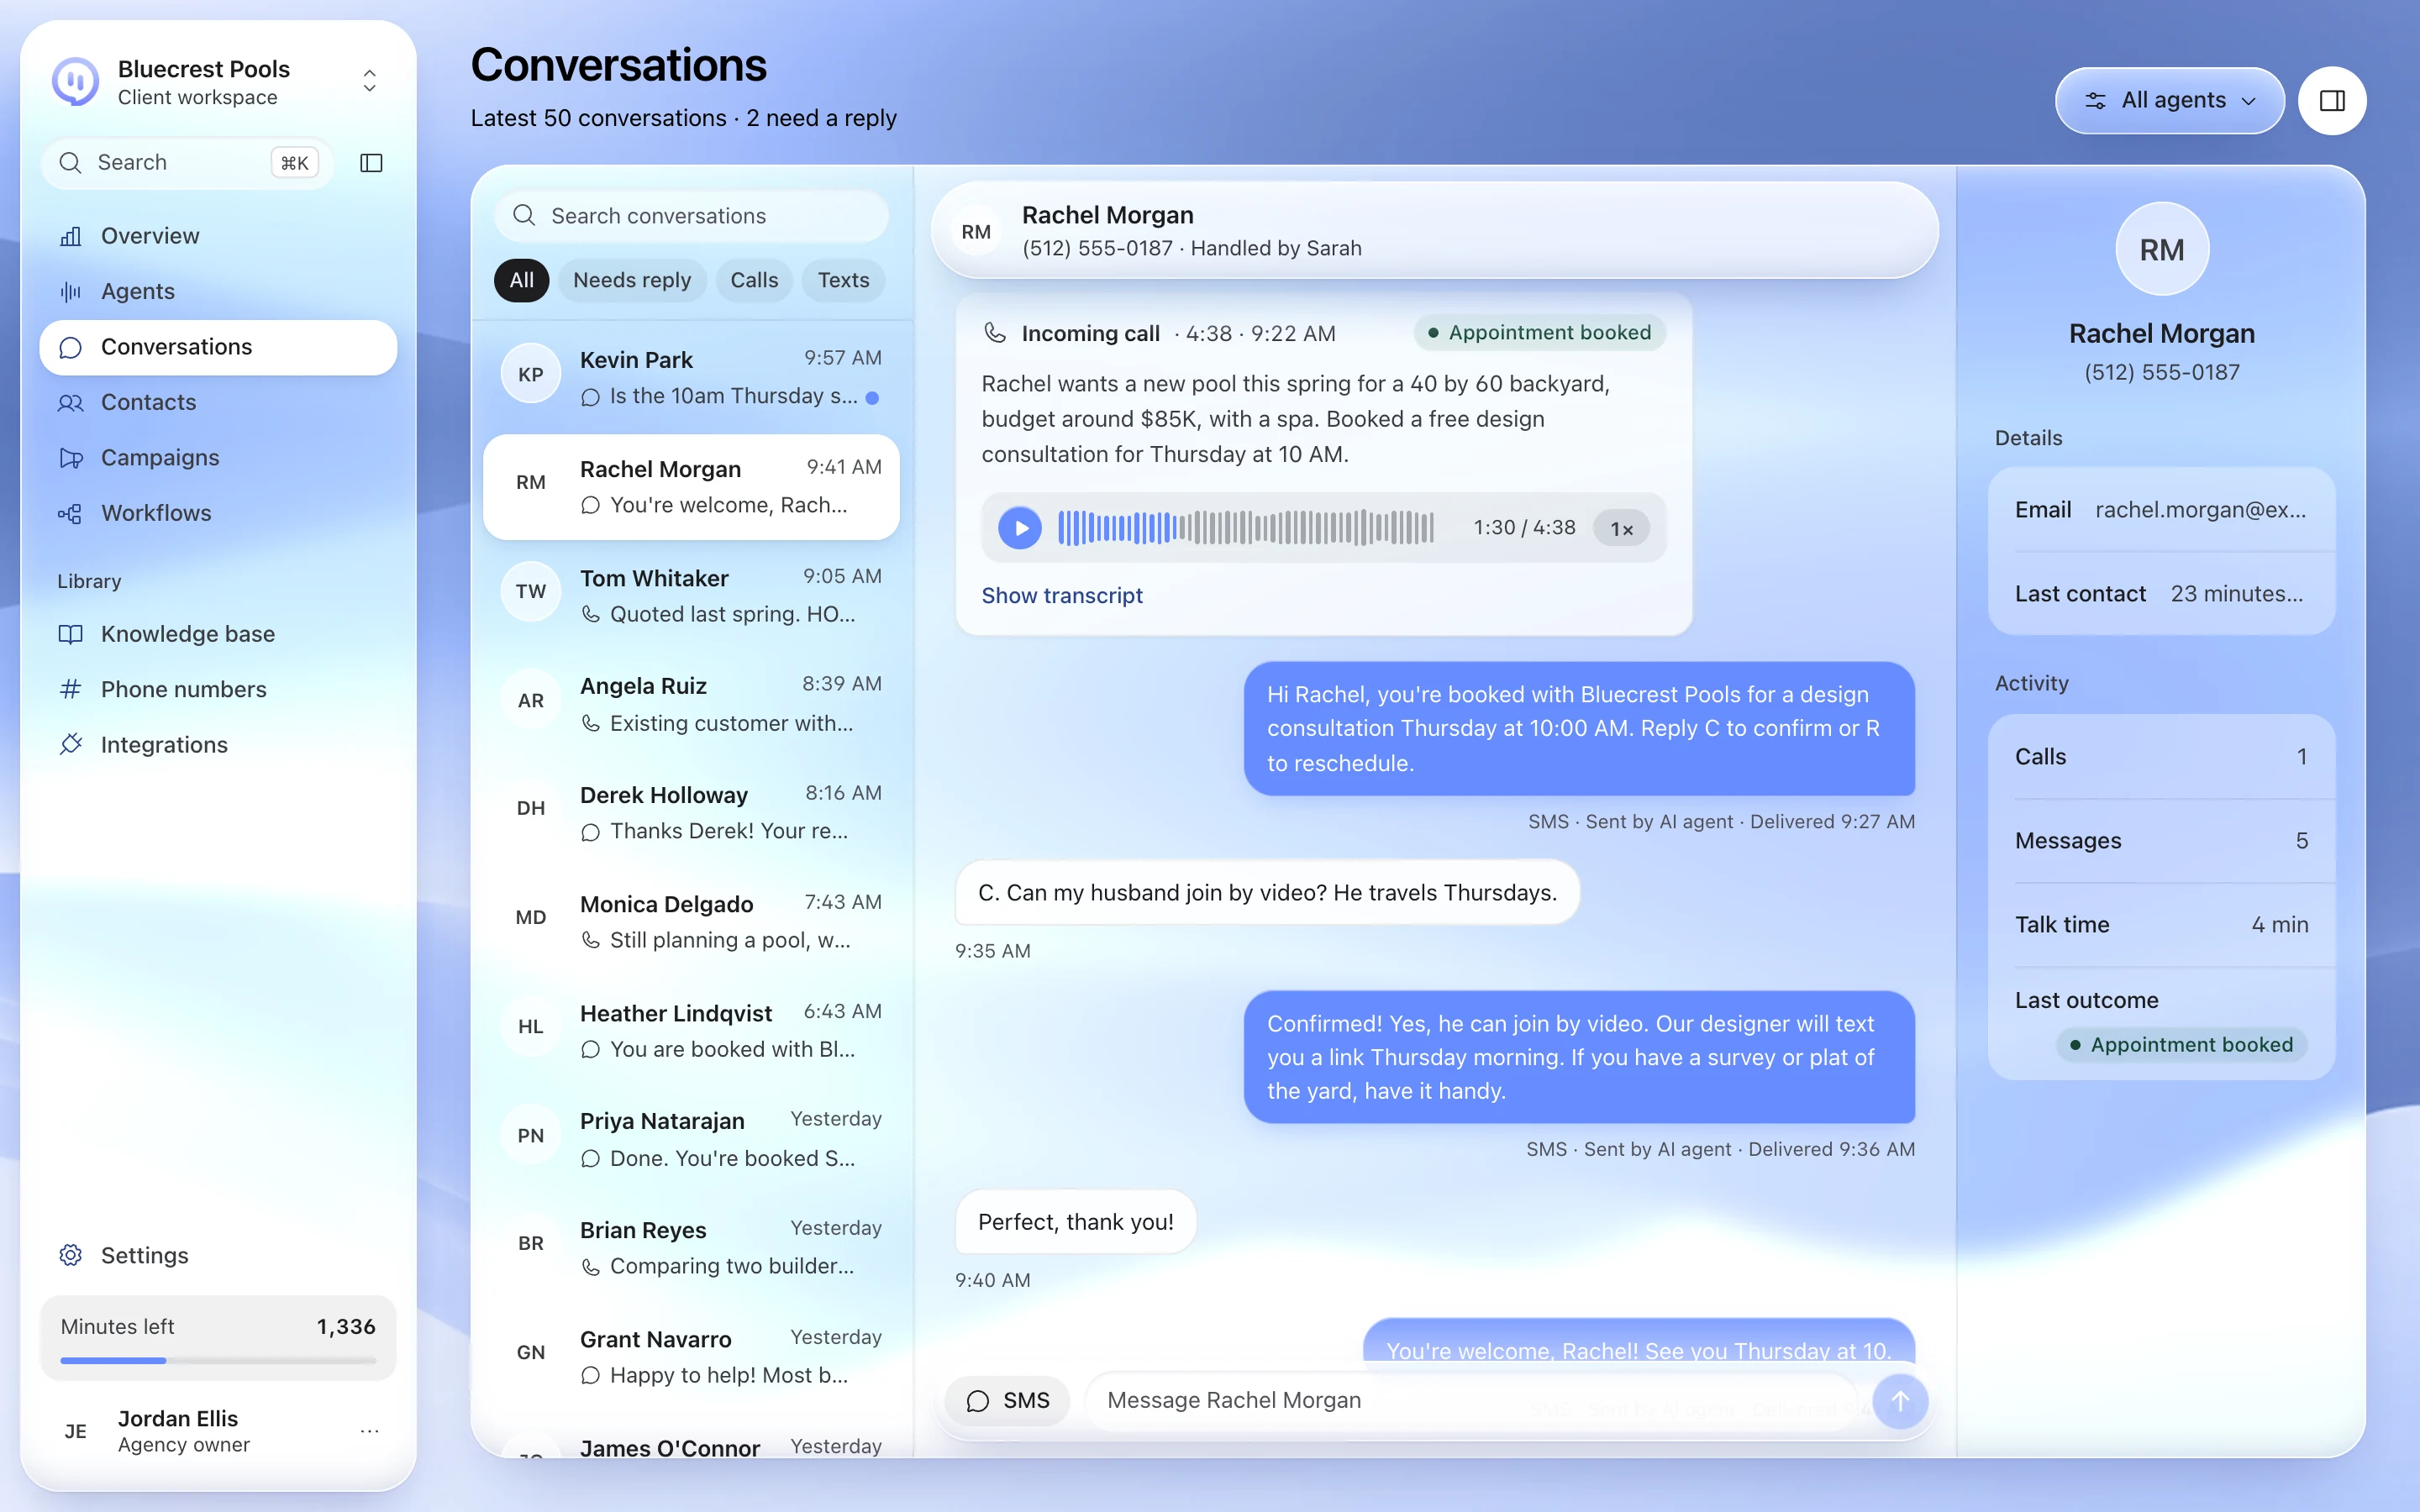Toggle the right details panel button
The image size is (2420, 1512).
[2332, 100]
